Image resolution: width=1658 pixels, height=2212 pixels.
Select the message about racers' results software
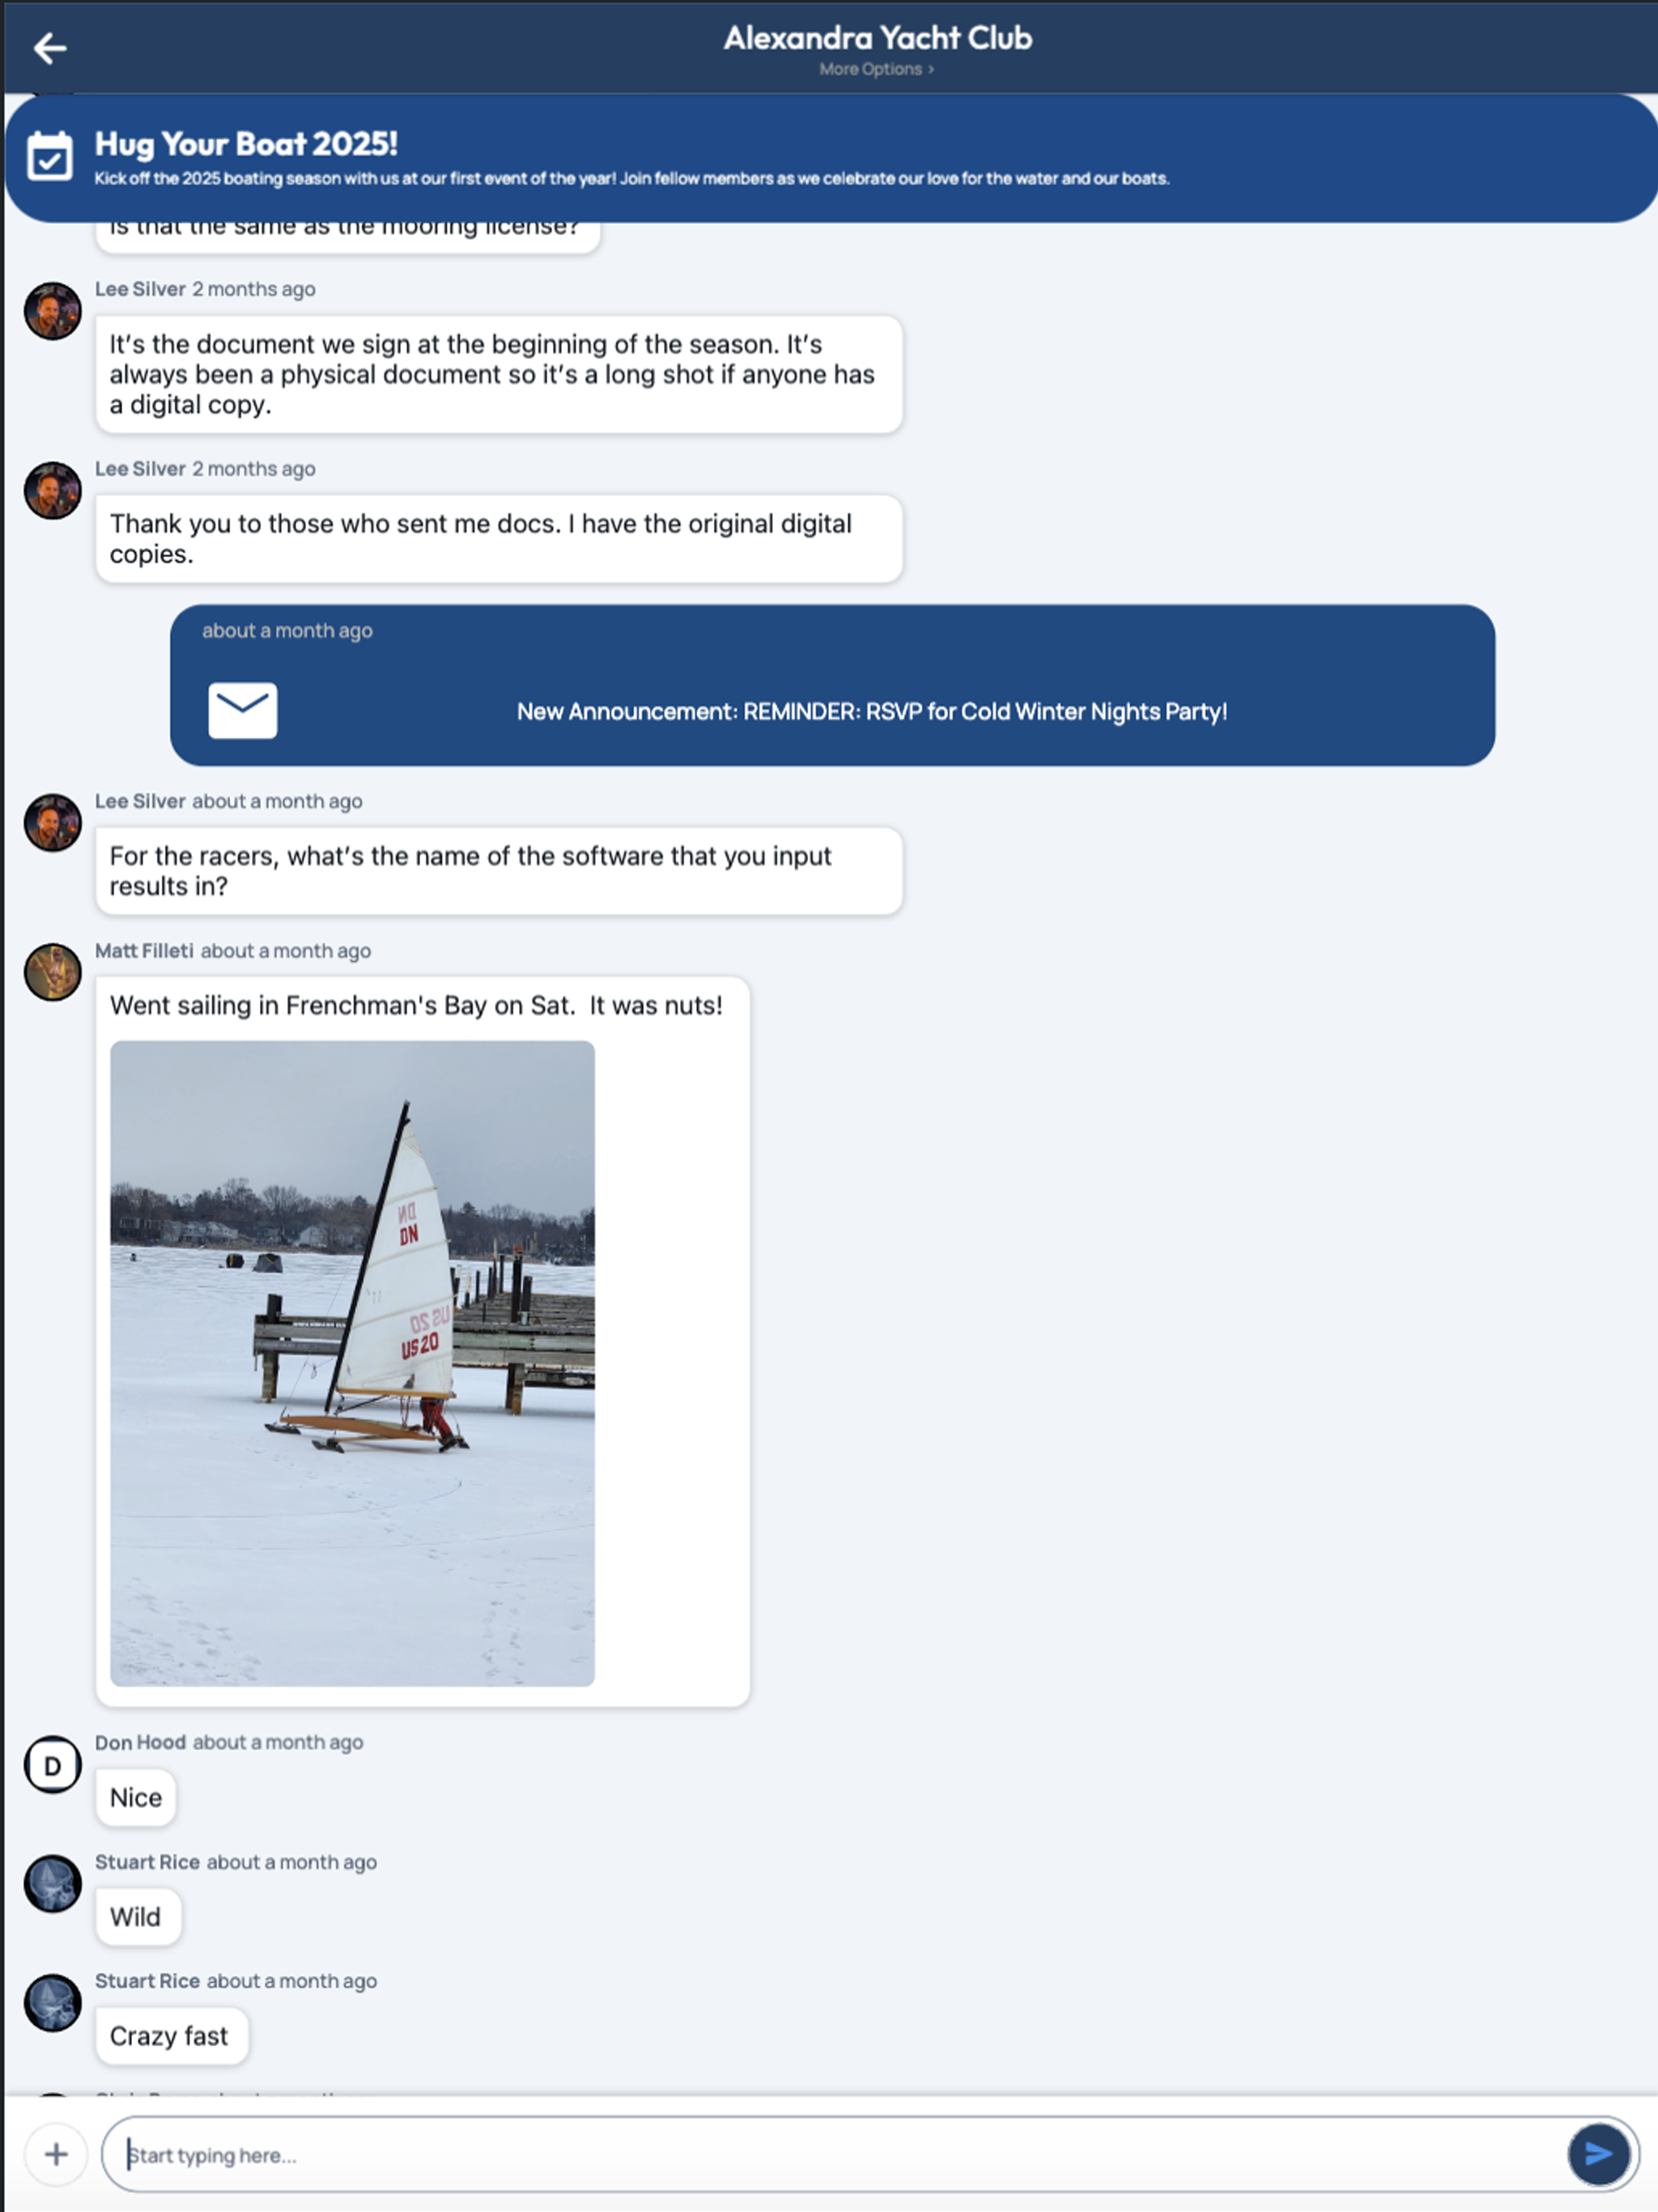[x=499, y=871]
